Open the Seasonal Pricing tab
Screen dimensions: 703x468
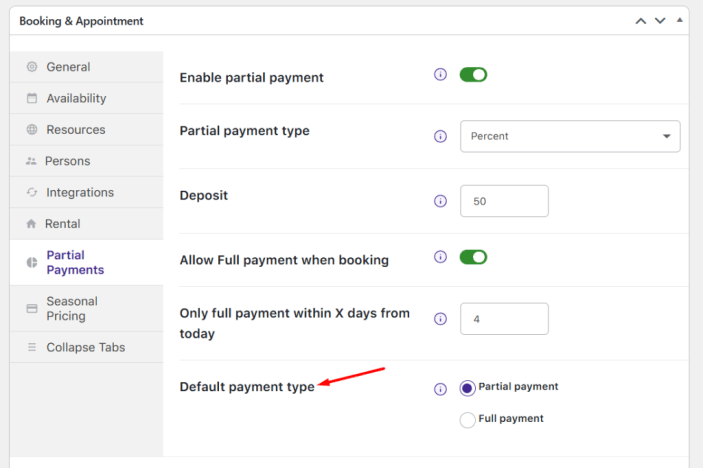(x=87, y=308)
